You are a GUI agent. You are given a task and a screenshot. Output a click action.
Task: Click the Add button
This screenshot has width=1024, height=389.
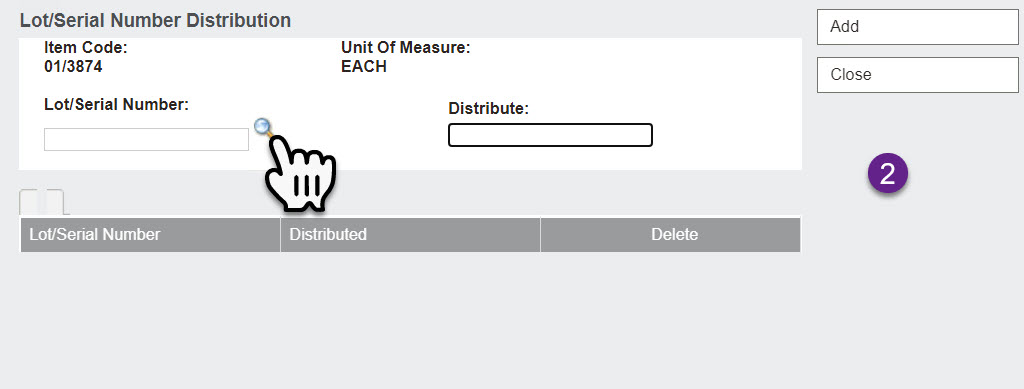click(x=918, y=27)
